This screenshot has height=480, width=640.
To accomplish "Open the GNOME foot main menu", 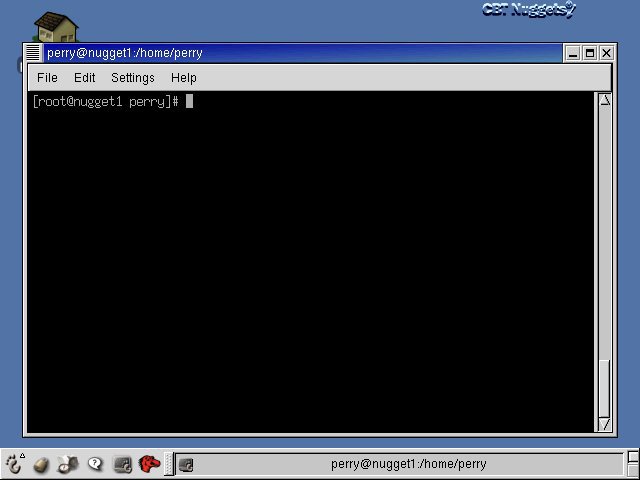I will click(13, 464).
